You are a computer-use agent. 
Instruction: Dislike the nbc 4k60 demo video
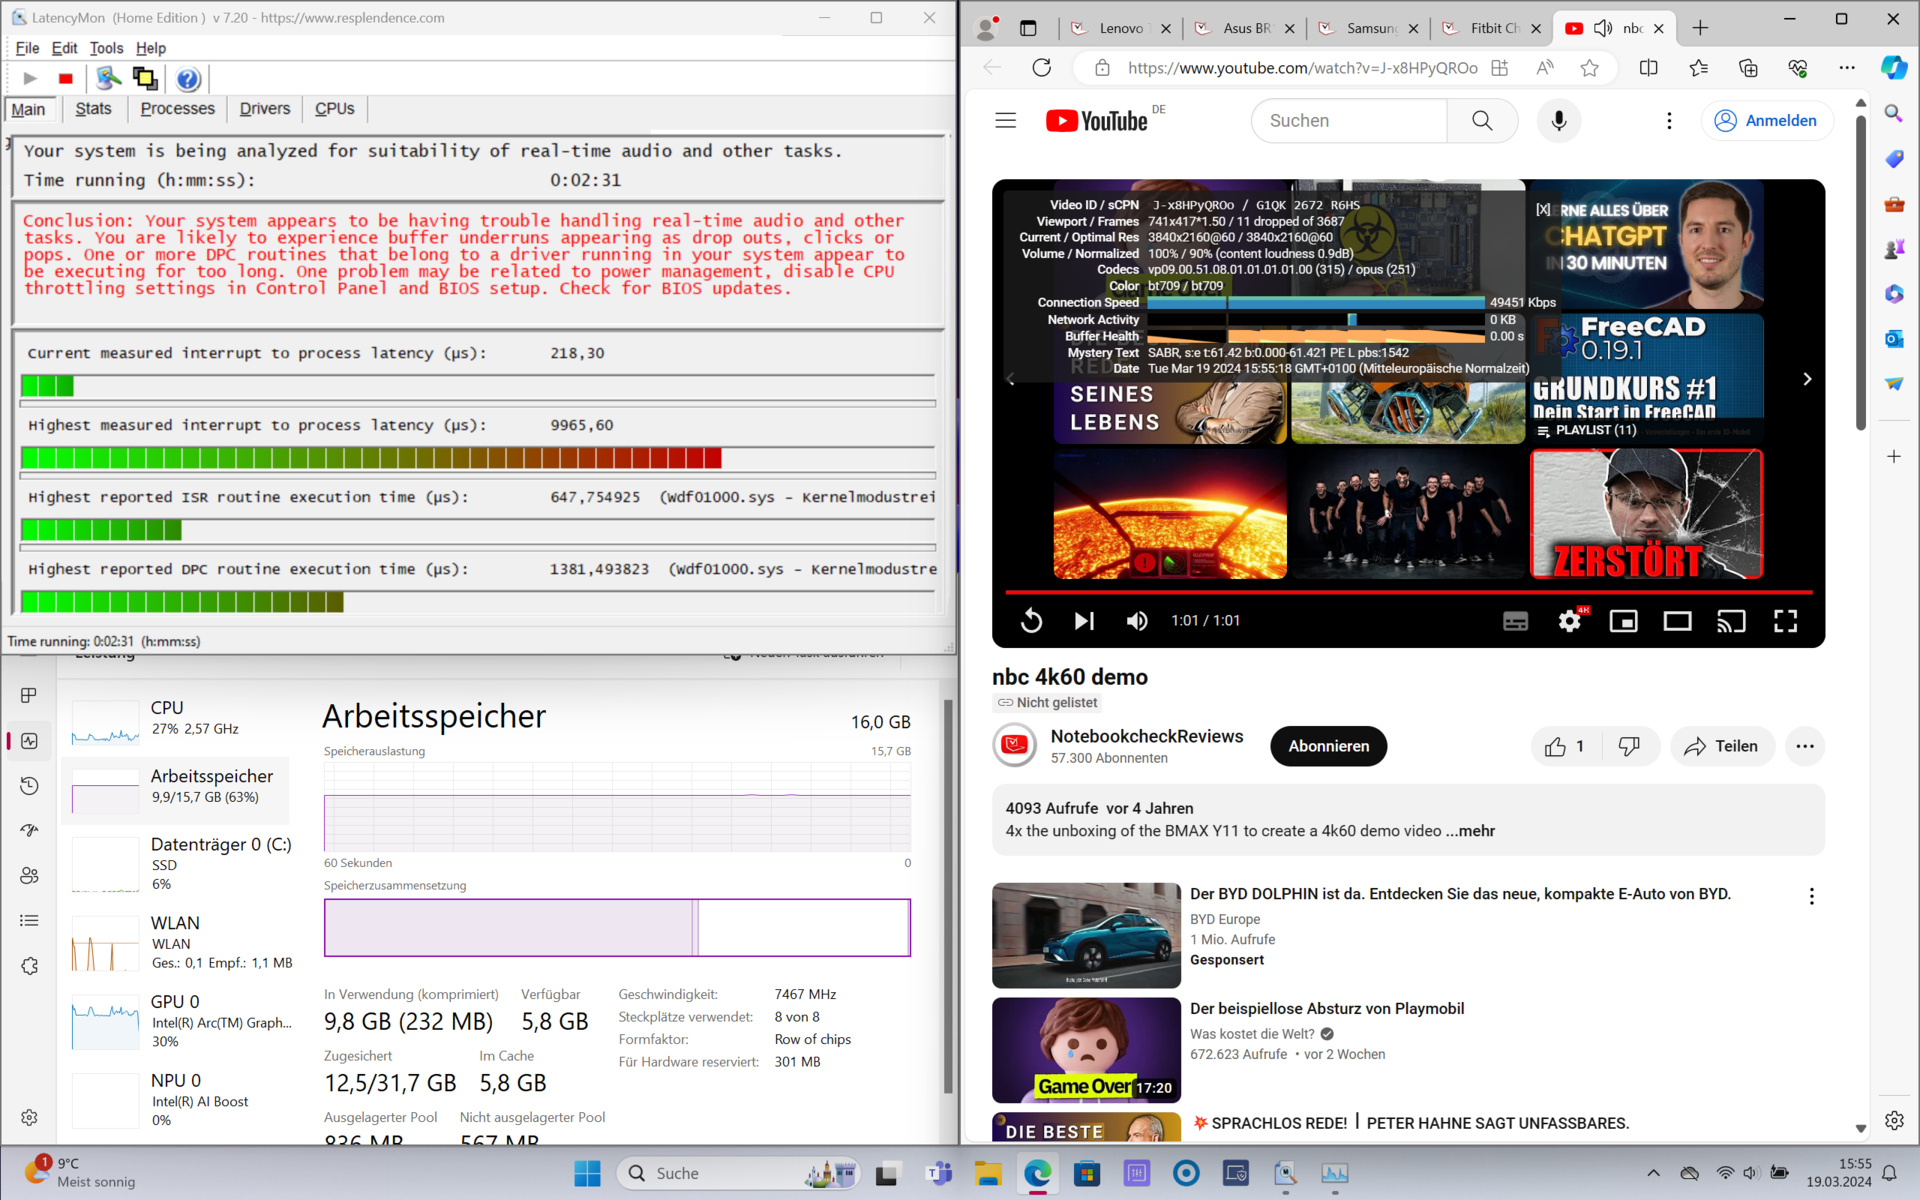coord(1629,746)
